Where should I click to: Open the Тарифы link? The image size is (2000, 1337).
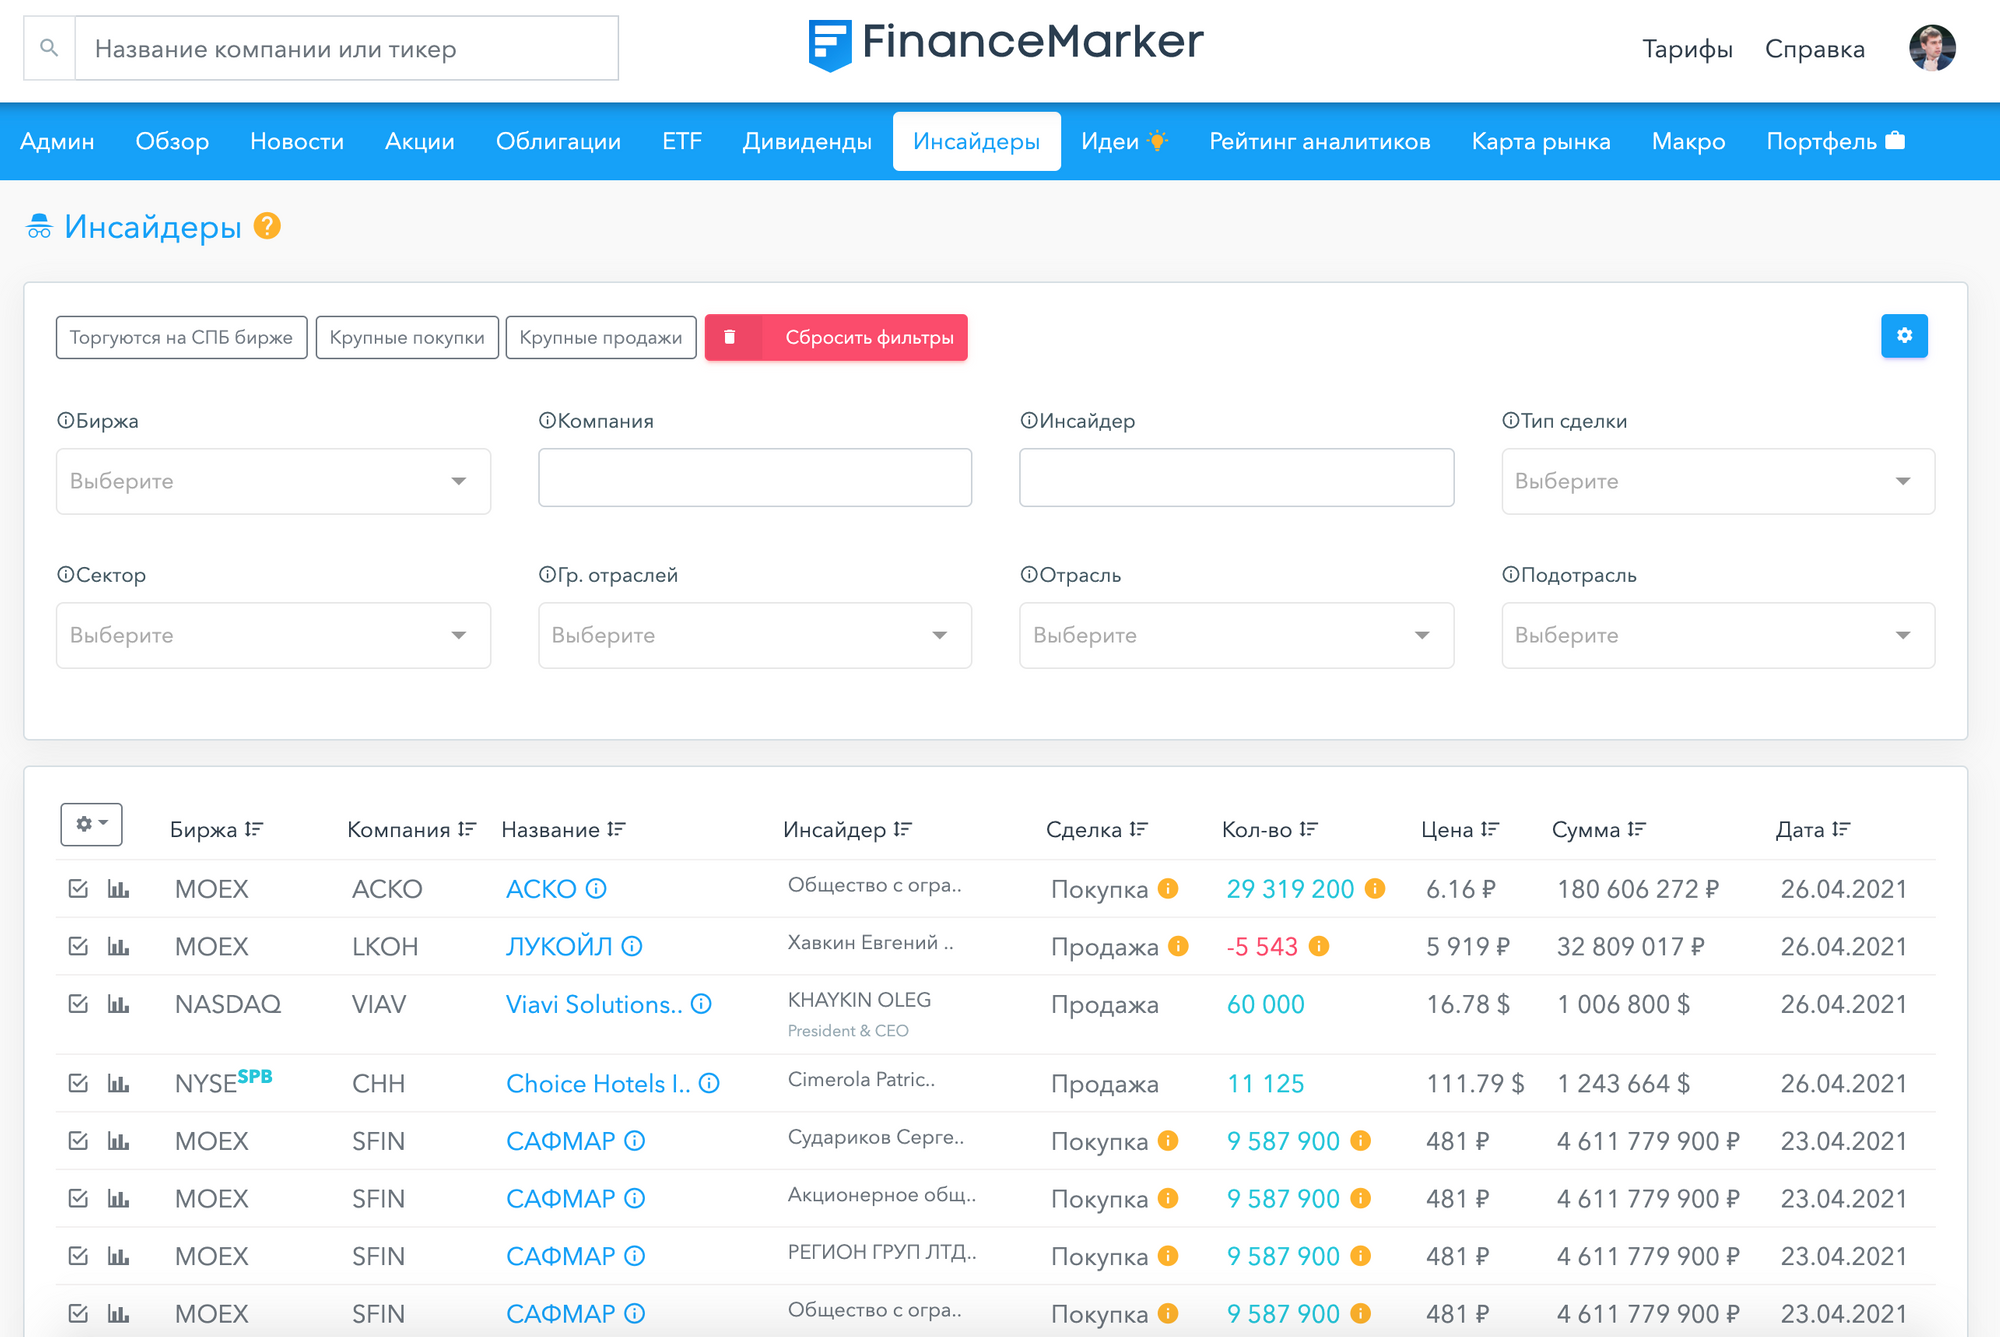tap(1687, 48)
